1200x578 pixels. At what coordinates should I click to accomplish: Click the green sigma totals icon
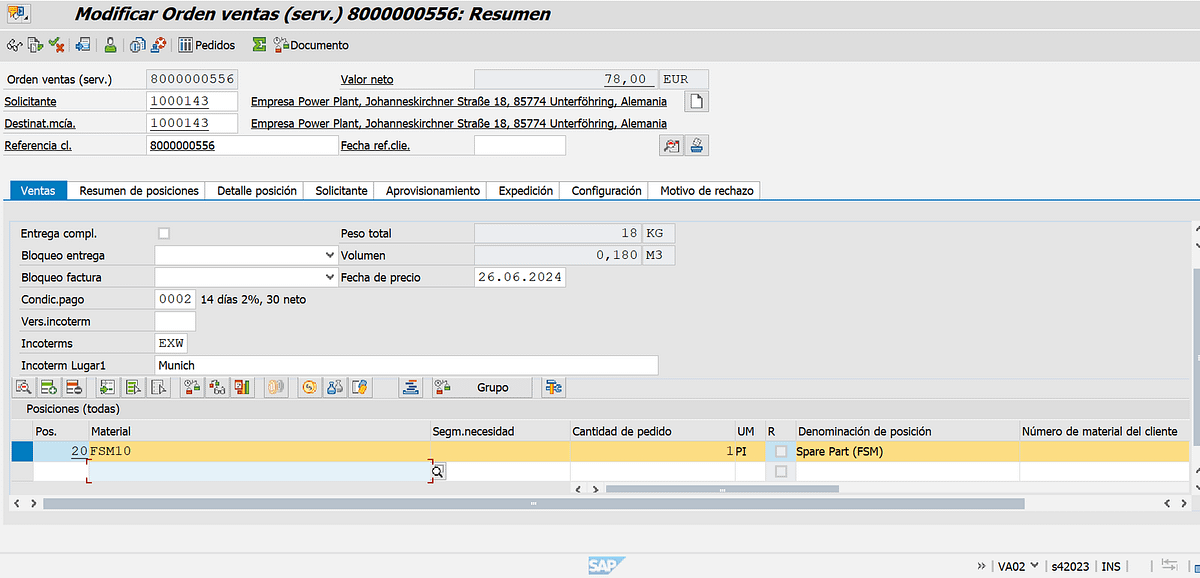(x=259, y=45)
